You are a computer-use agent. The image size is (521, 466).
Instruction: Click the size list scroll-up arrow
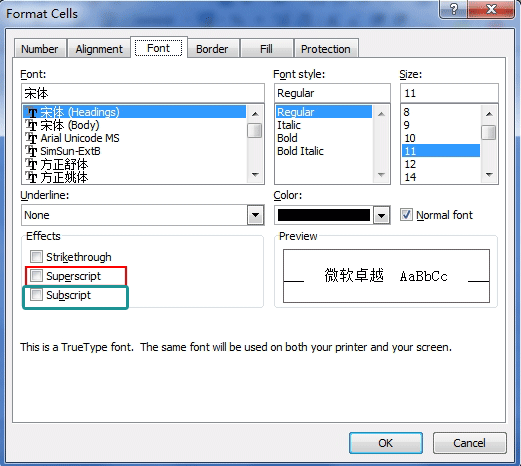489,114
